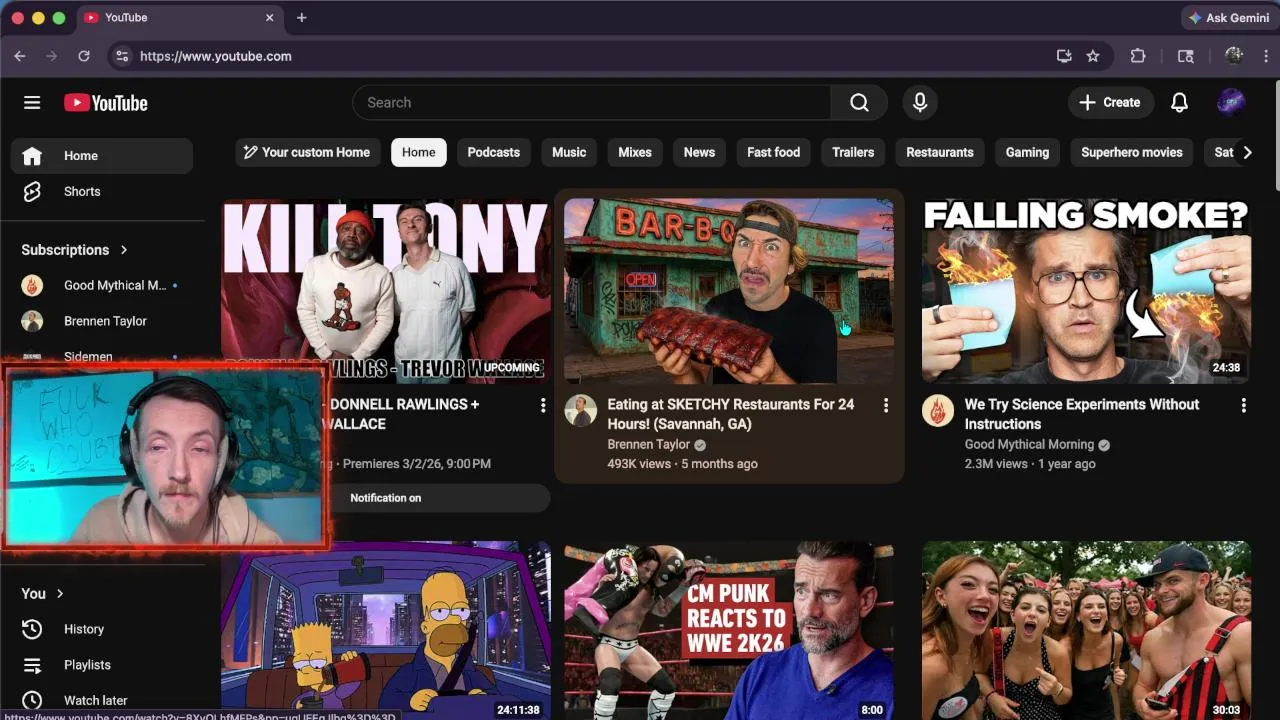Viewport: 1280px width, 720px height.
Task: Open Good Mythical Morning channel name link
Action: pos(1029,445)
